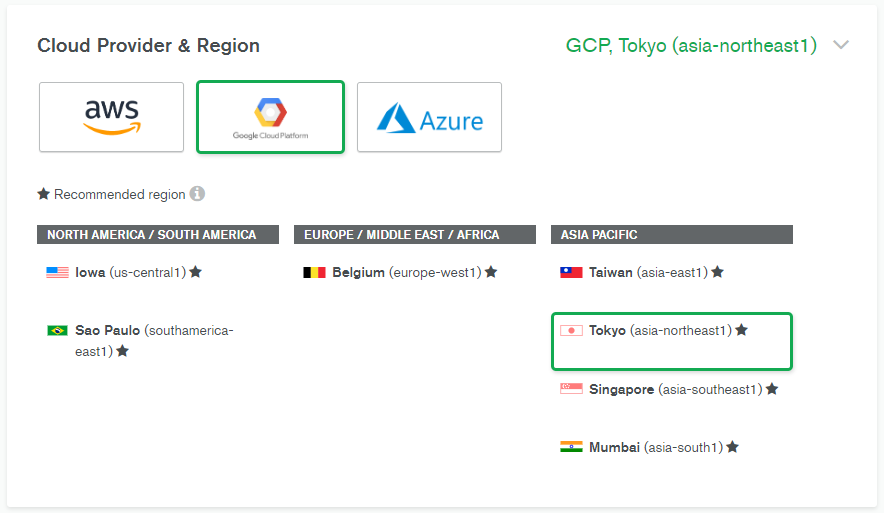Click the Taiwan flag icon

[571, 273]
